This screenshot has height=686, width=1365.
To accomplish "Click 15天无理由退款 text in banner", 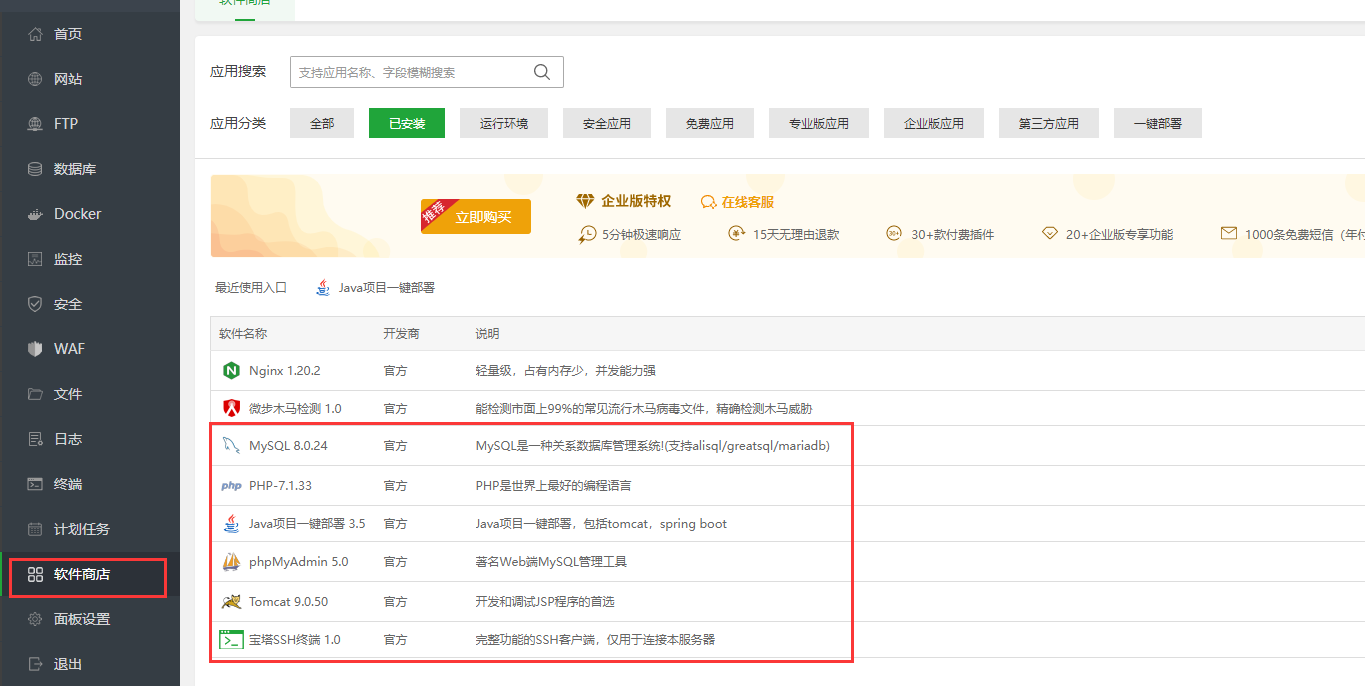I will [x=796, y=235].
